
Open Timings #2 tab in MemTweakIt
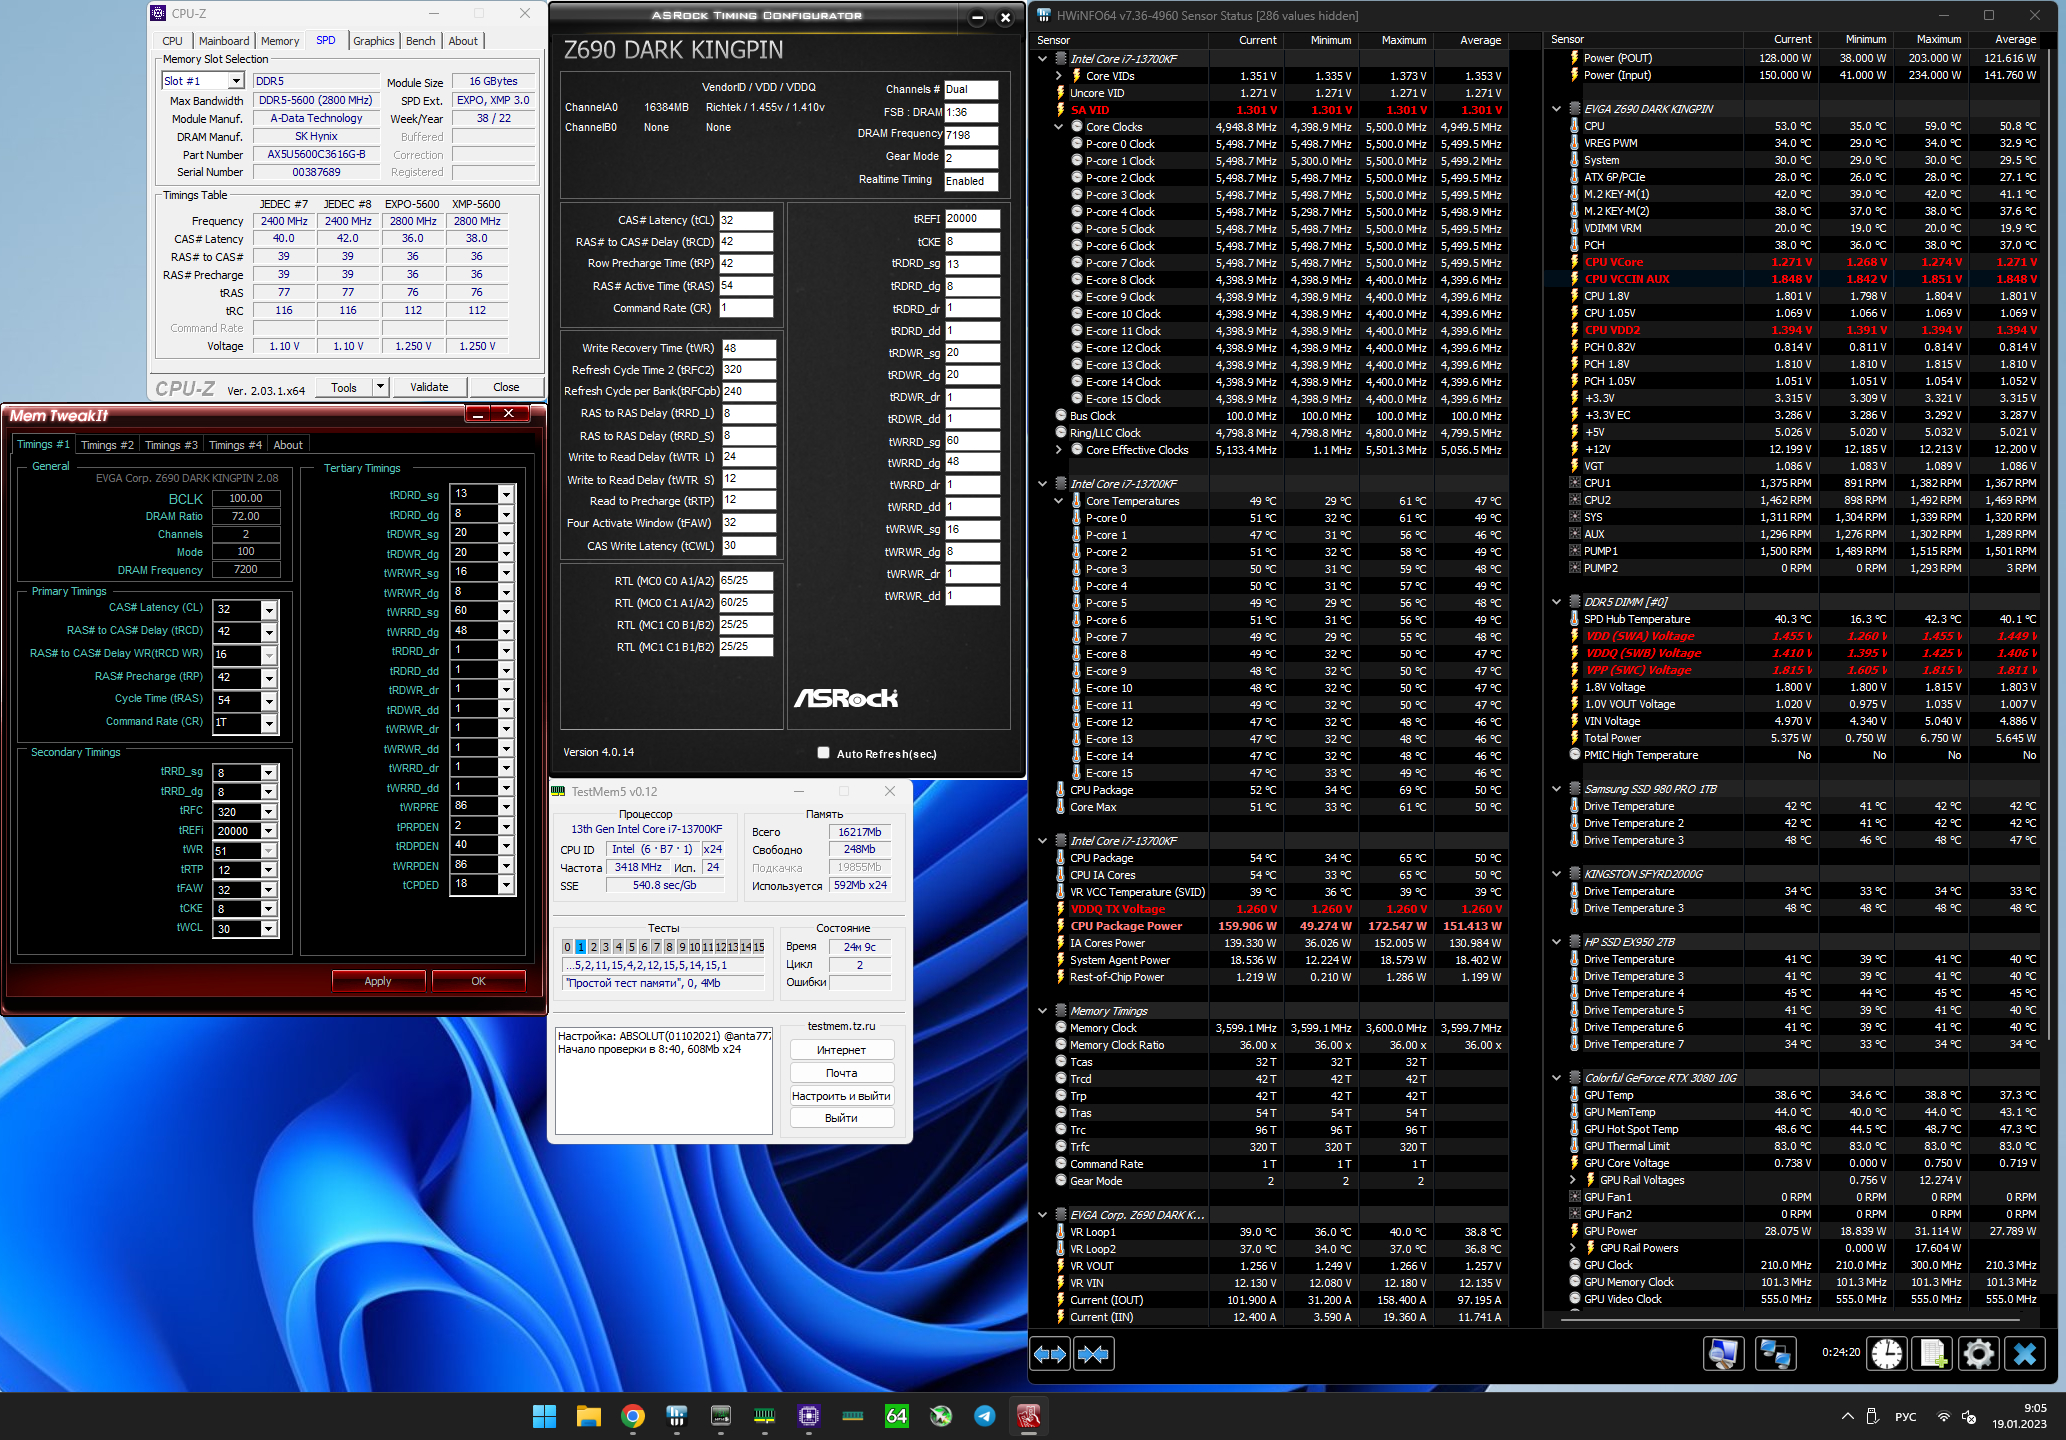[x=107, y=445]
